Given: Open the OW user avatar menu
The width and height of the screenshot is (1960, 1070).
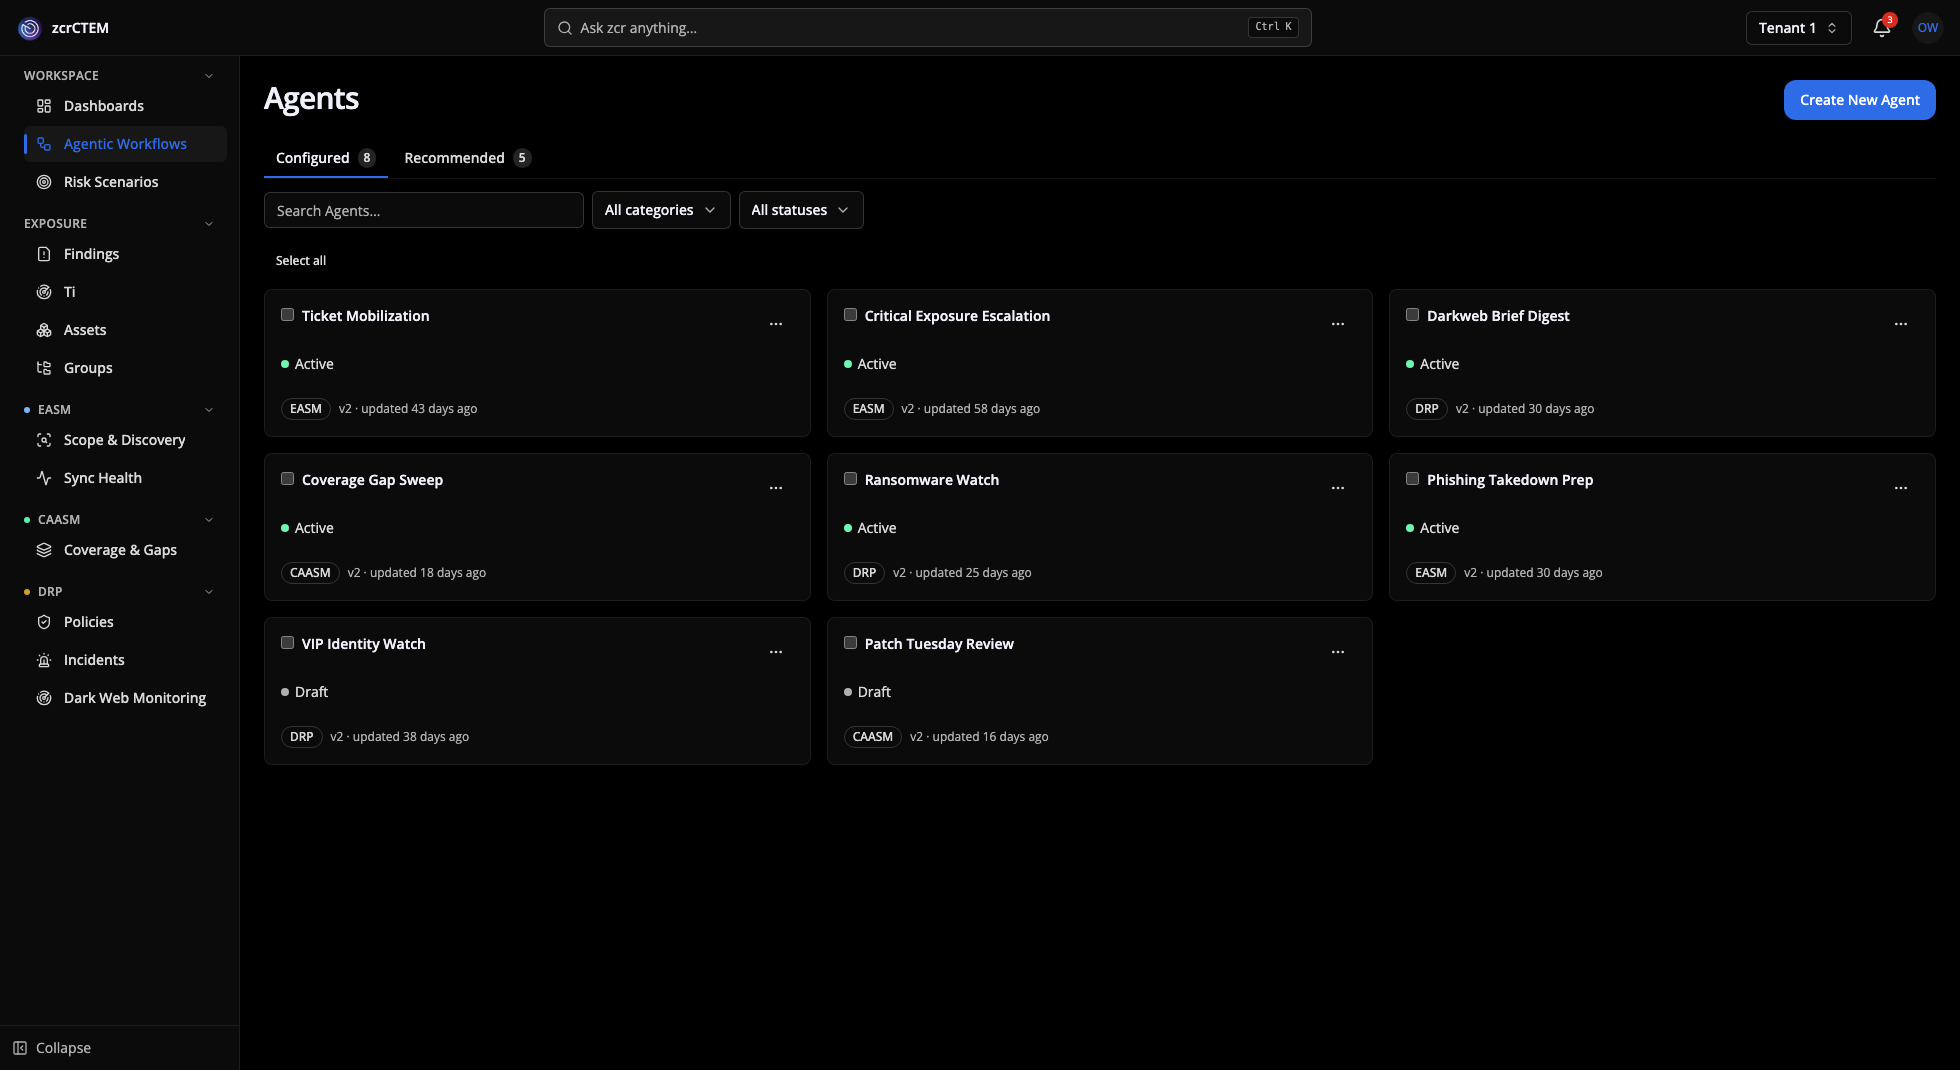Looking at the screenshot, I should tap(1927, 28).
